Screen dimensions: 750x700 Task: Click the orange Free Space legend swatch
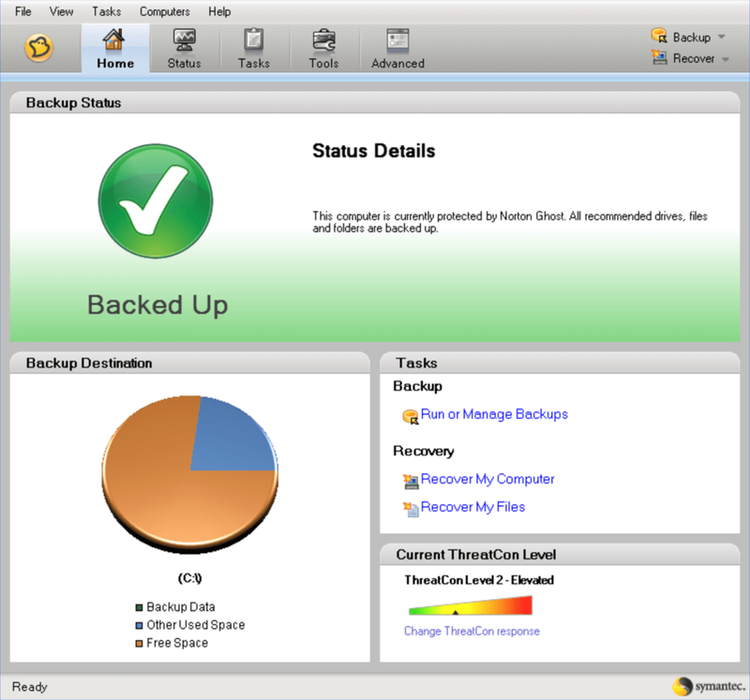click(x=139, y=644)
